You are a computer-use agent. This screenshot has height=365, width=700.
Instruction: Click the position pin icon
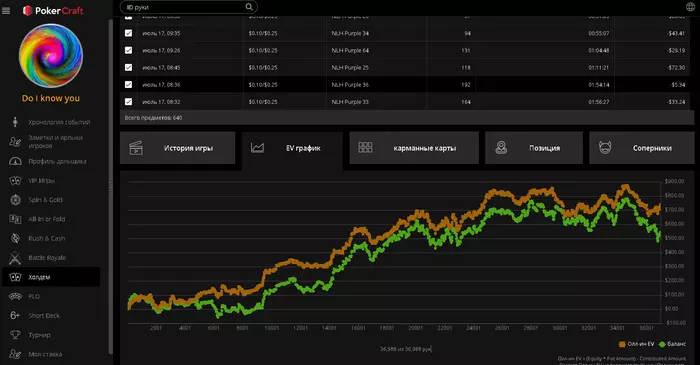(501, 148)
